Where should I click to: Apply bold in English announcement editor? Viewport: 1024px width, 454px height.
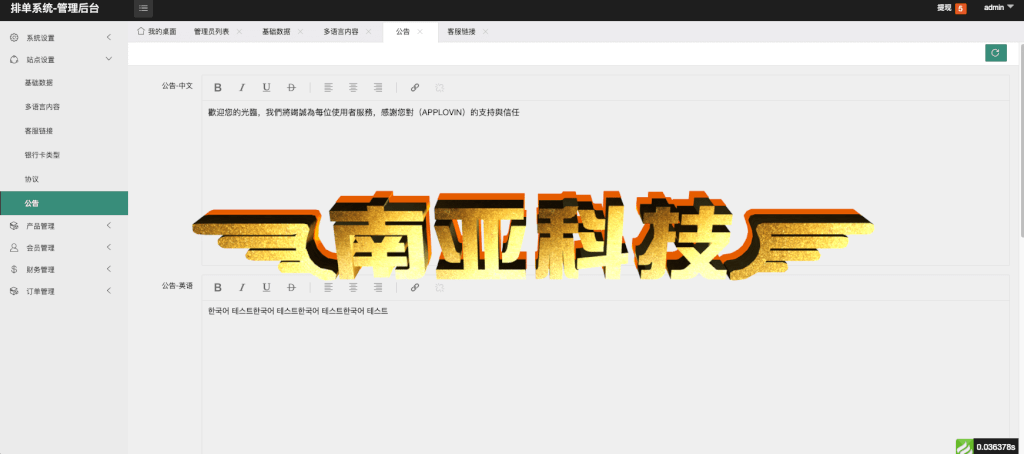coord(218,287)
